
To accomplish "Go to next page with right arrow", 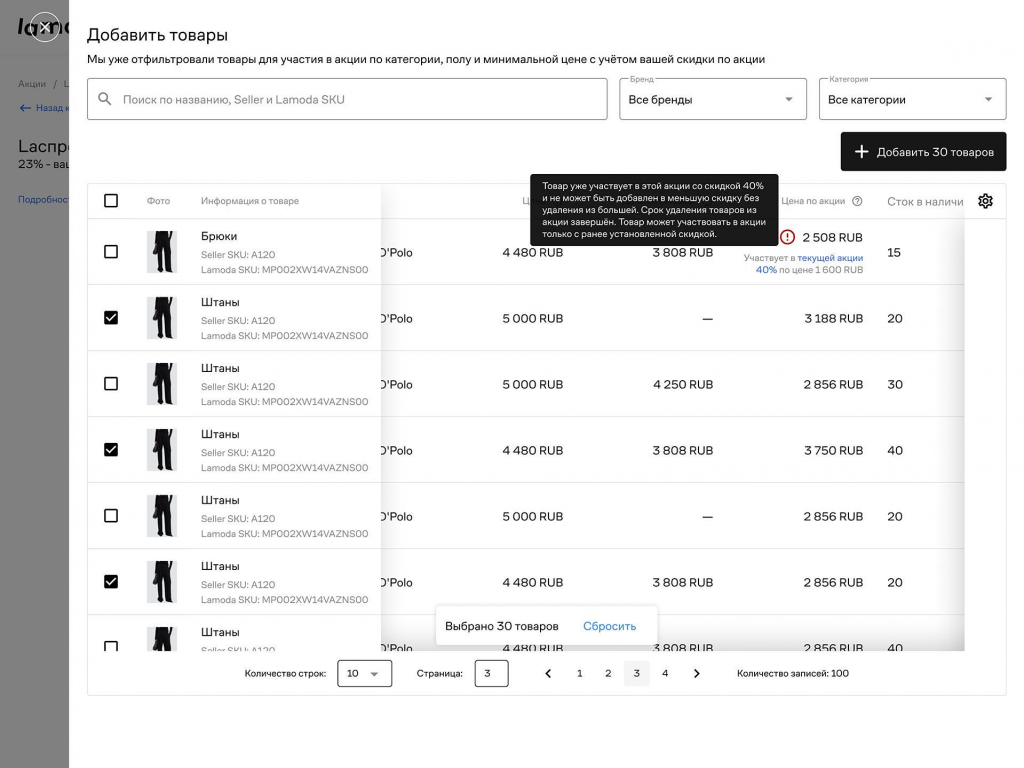I will pos(697,674).
